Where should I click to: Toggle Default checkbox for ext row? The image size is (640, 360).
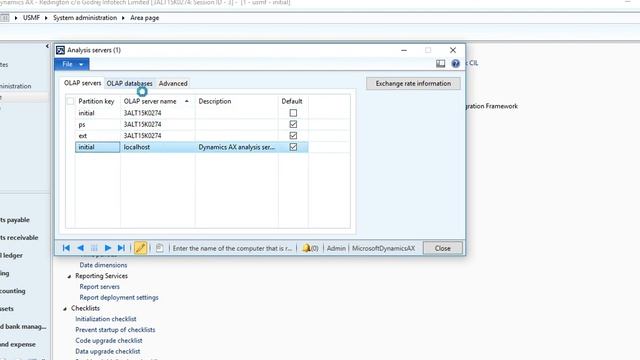pos(293,136)
